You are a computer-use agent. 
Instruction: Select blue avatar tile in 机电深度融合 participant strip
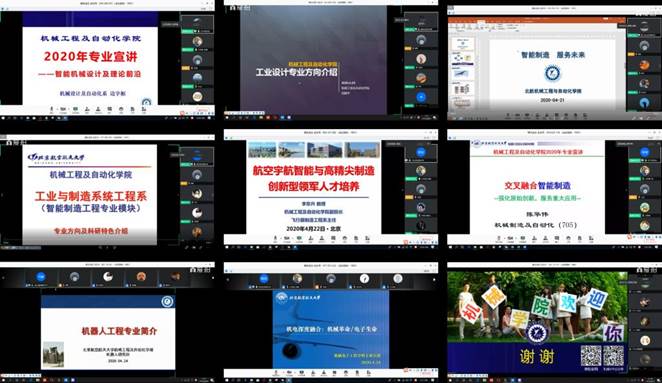263,279
